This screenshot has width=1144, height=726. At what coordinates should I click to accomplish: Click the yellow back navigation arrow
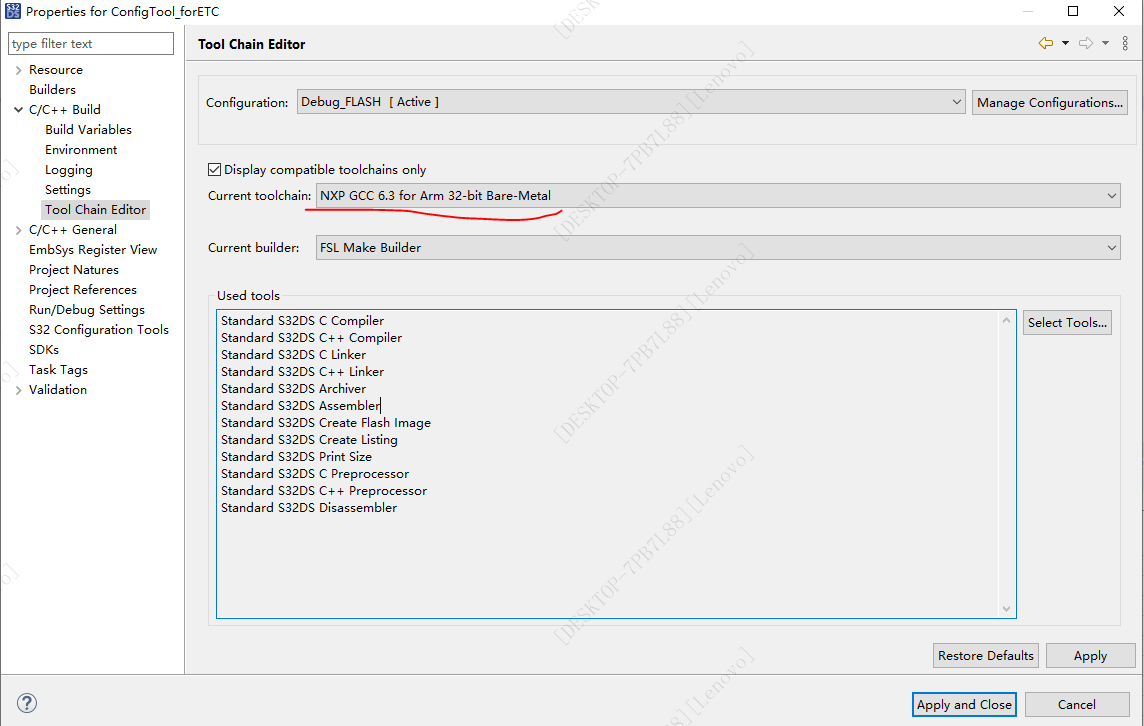coord(1046,44)
